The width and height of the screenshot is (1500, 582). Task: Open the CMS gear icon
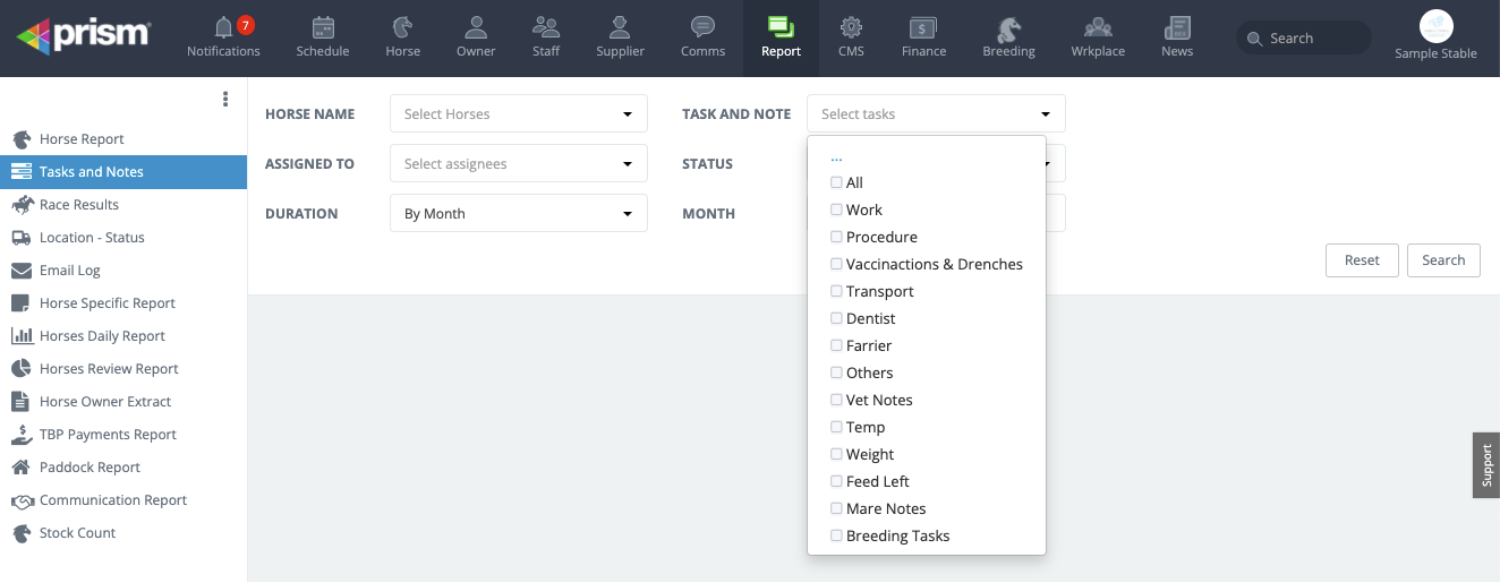(851, 27)
